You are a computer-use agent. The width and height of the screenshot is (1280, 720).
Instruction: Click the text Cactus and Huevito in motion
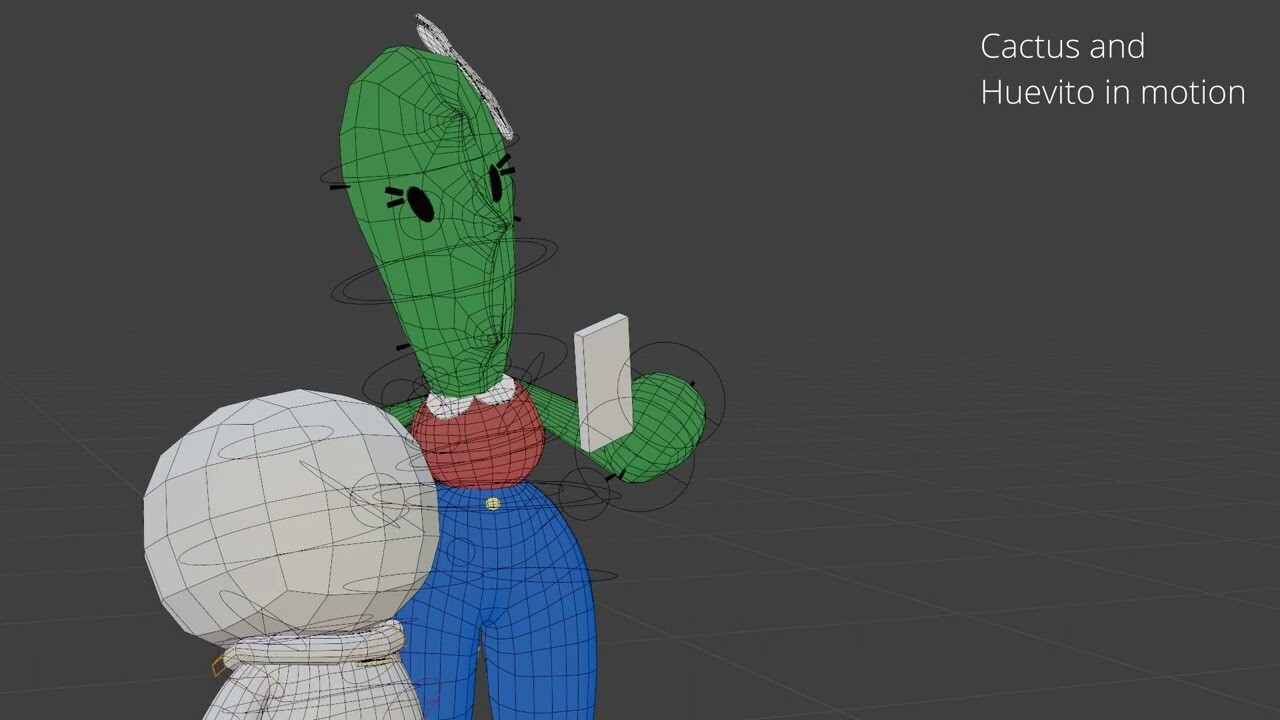(x=1110, y=68)
